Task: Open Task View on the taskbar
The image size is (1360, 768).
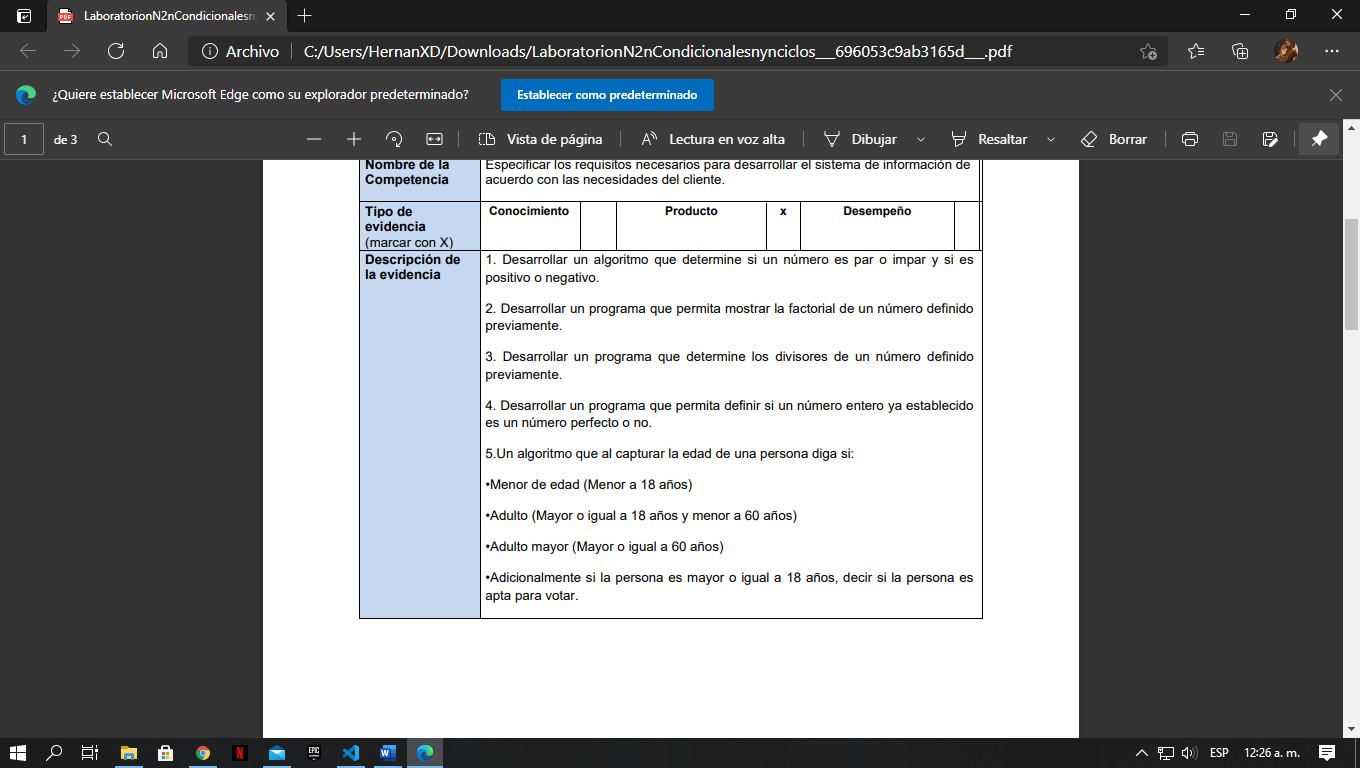Action: click(90, 752)
